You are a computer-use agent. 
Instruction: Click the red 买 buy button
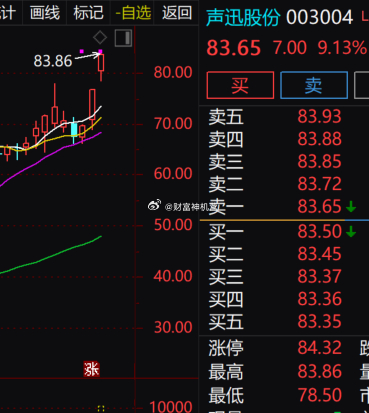[240, 85]
